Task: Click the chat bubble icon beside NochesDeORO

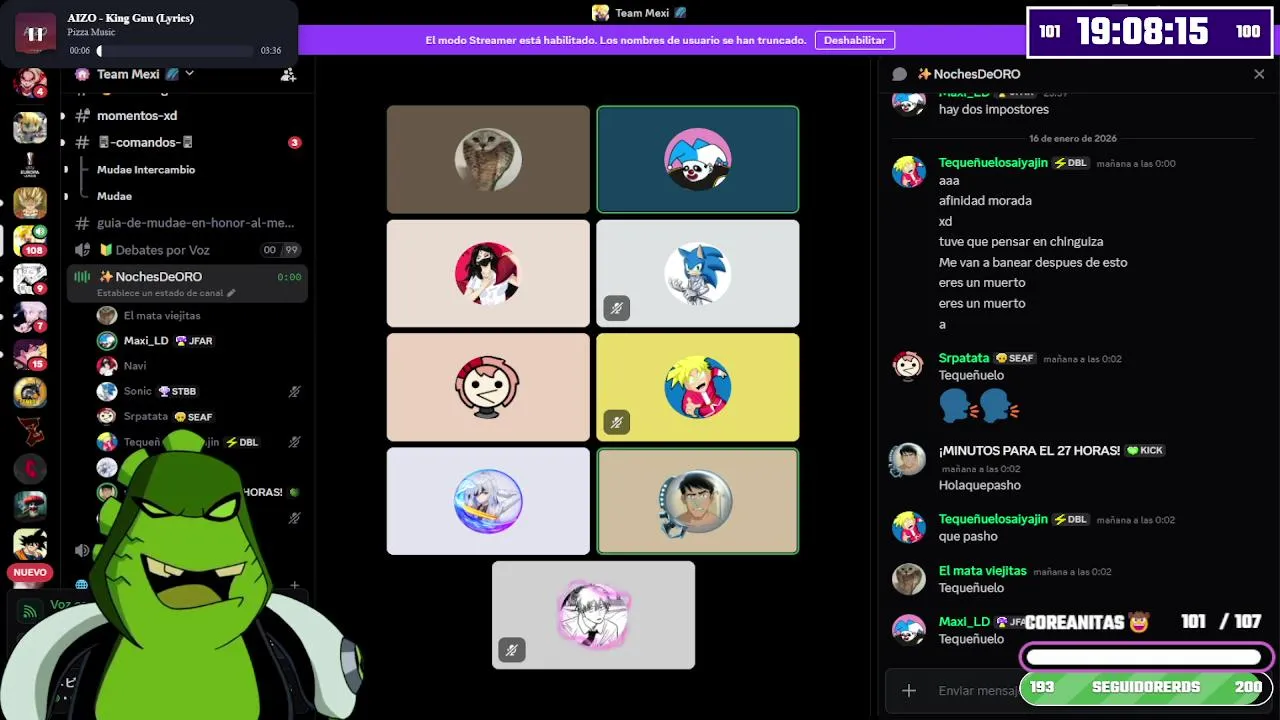Action: 899,74
